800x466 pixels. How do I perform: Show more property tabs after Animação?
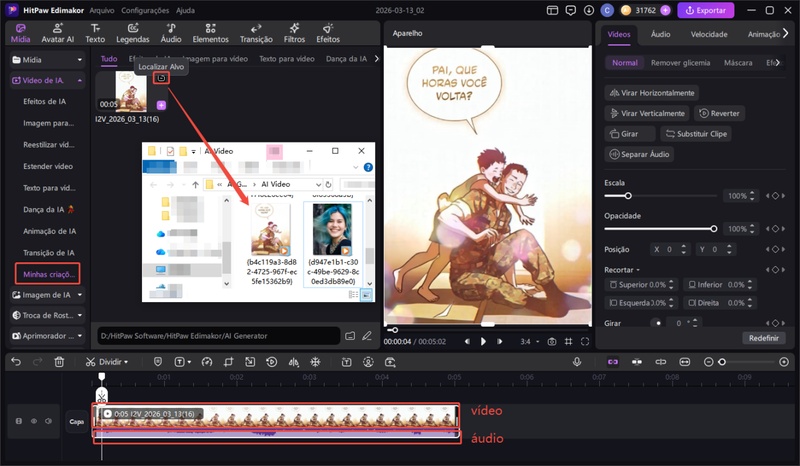click(x=785, y=34)
